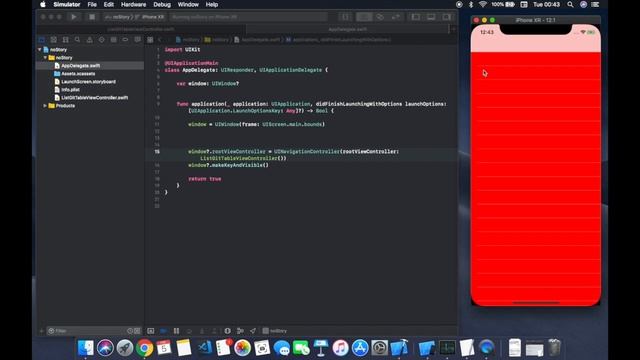Open App Store from the Dock

pos(360,348)
